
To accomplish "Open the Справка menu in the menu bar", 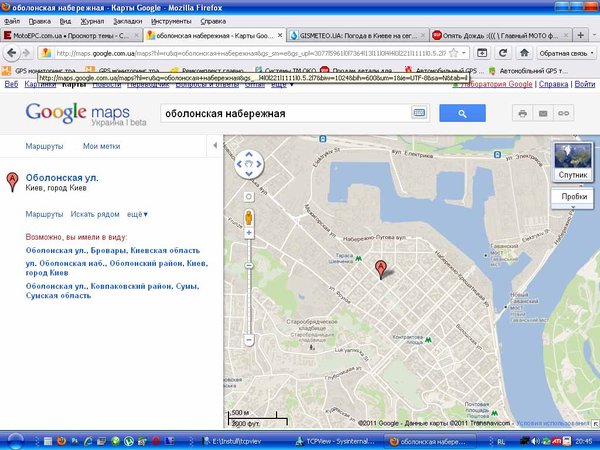I will 213,21.
